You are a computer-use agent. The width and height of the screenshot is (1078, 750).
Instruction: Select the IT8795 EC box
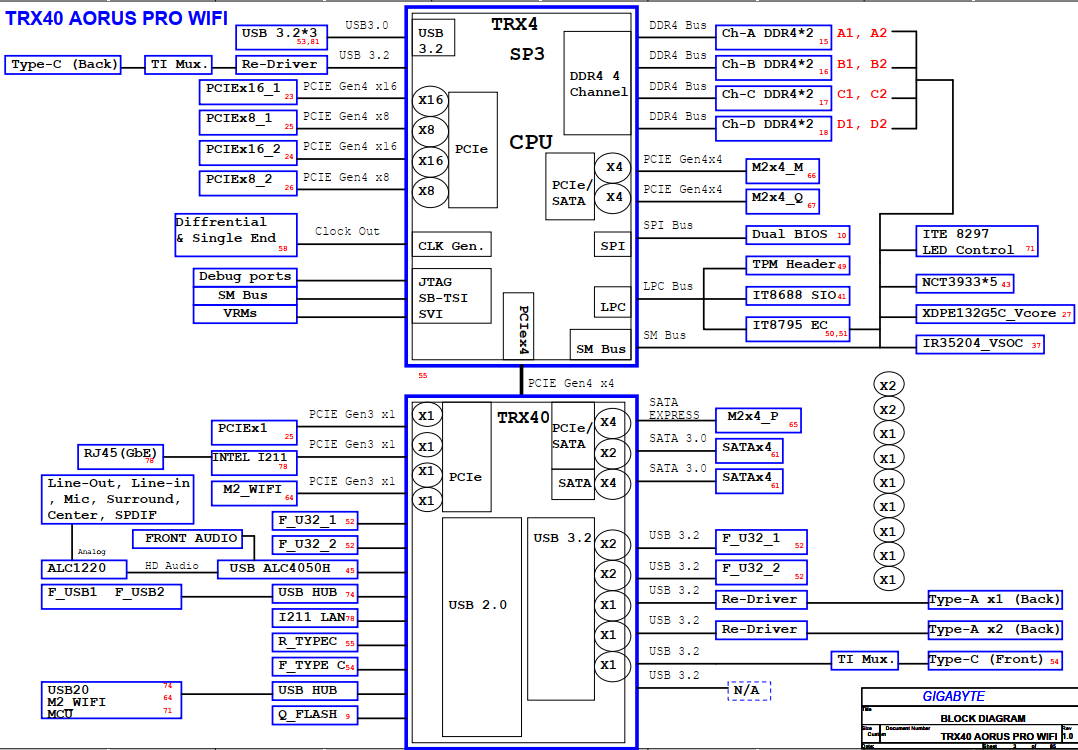click(798, 329)
